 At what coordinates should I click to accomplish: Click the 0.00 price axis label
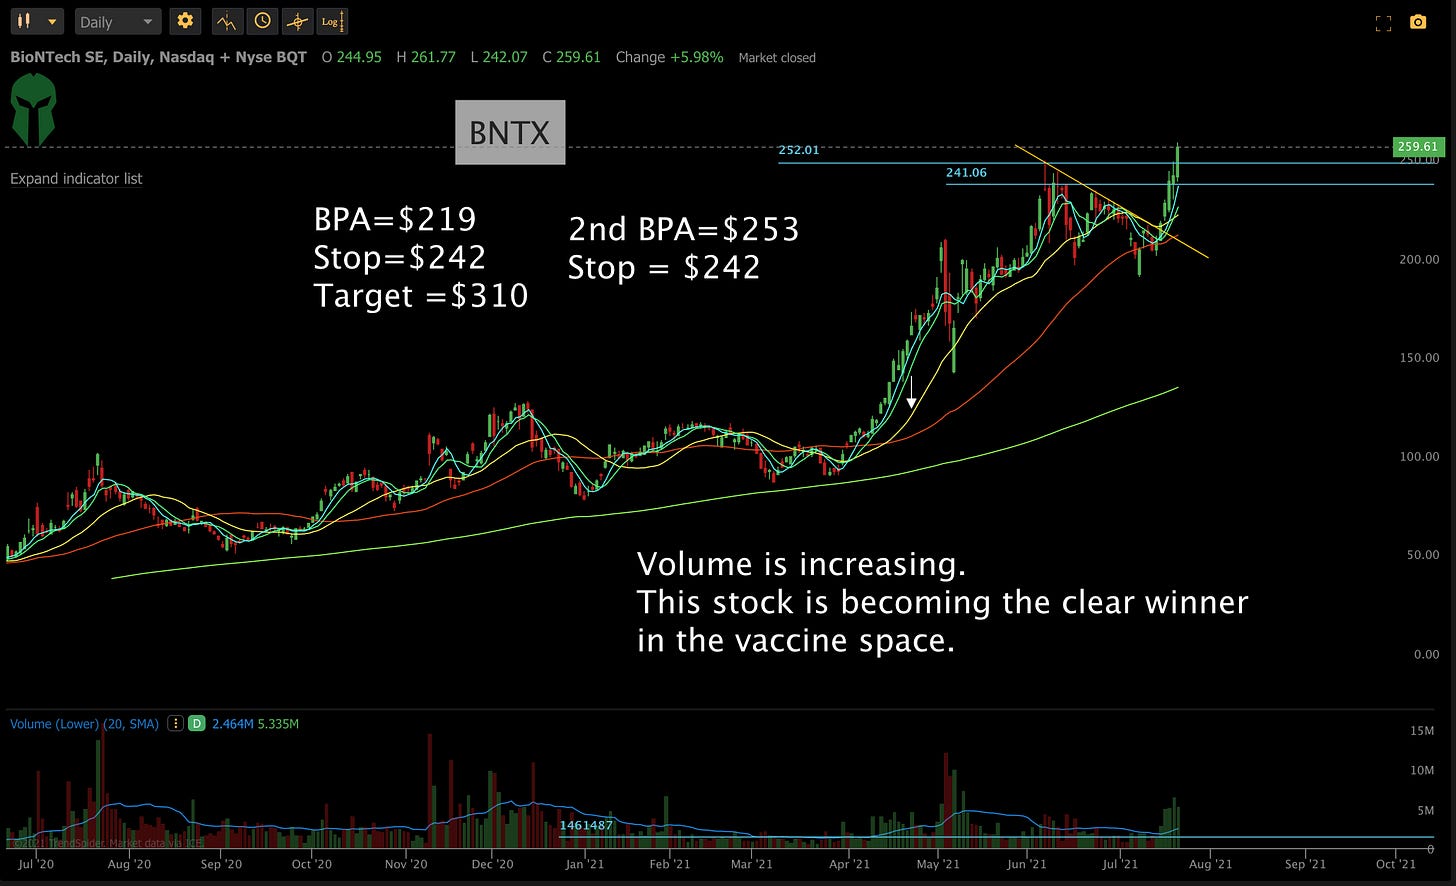(1426, 654)
